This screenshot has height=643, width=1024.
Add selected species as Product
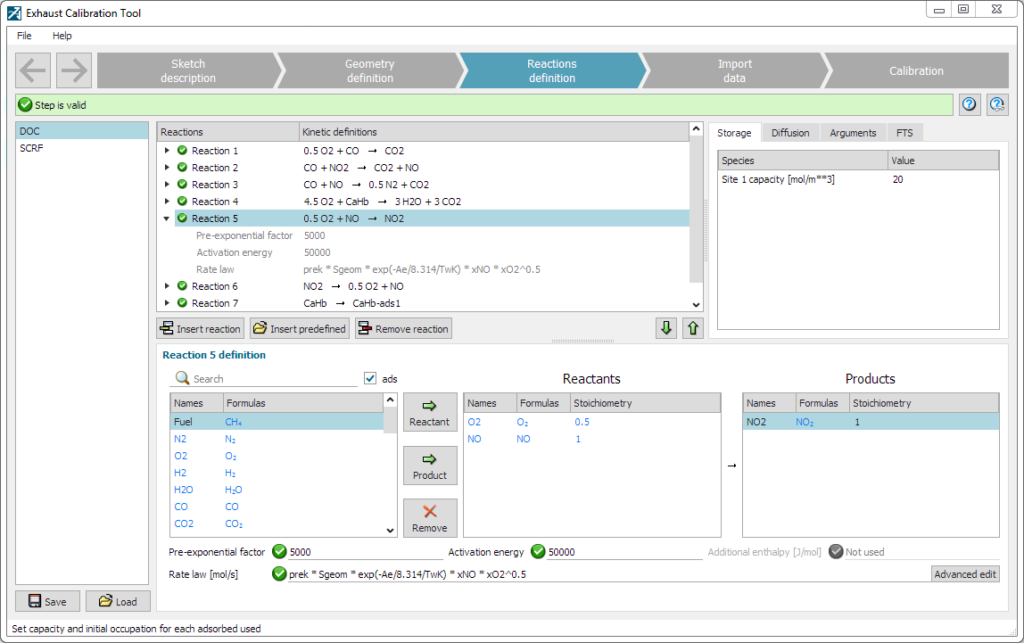pos(430,465)
